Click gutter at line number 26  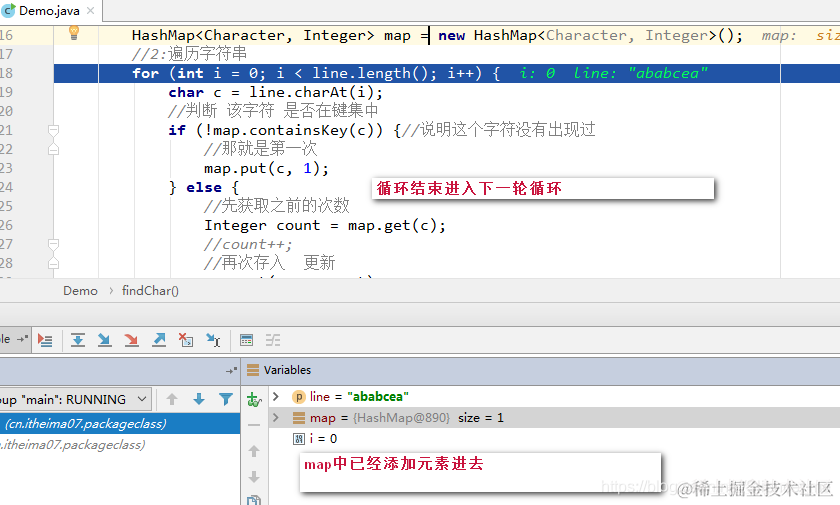point(6,225)
